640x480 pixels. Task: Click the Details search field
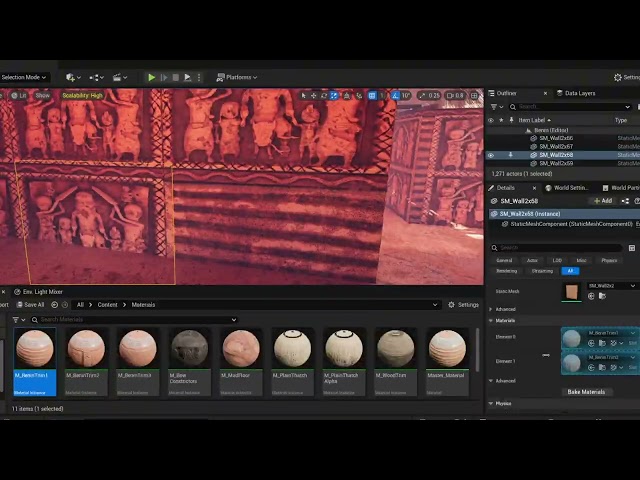pos(556,248)
